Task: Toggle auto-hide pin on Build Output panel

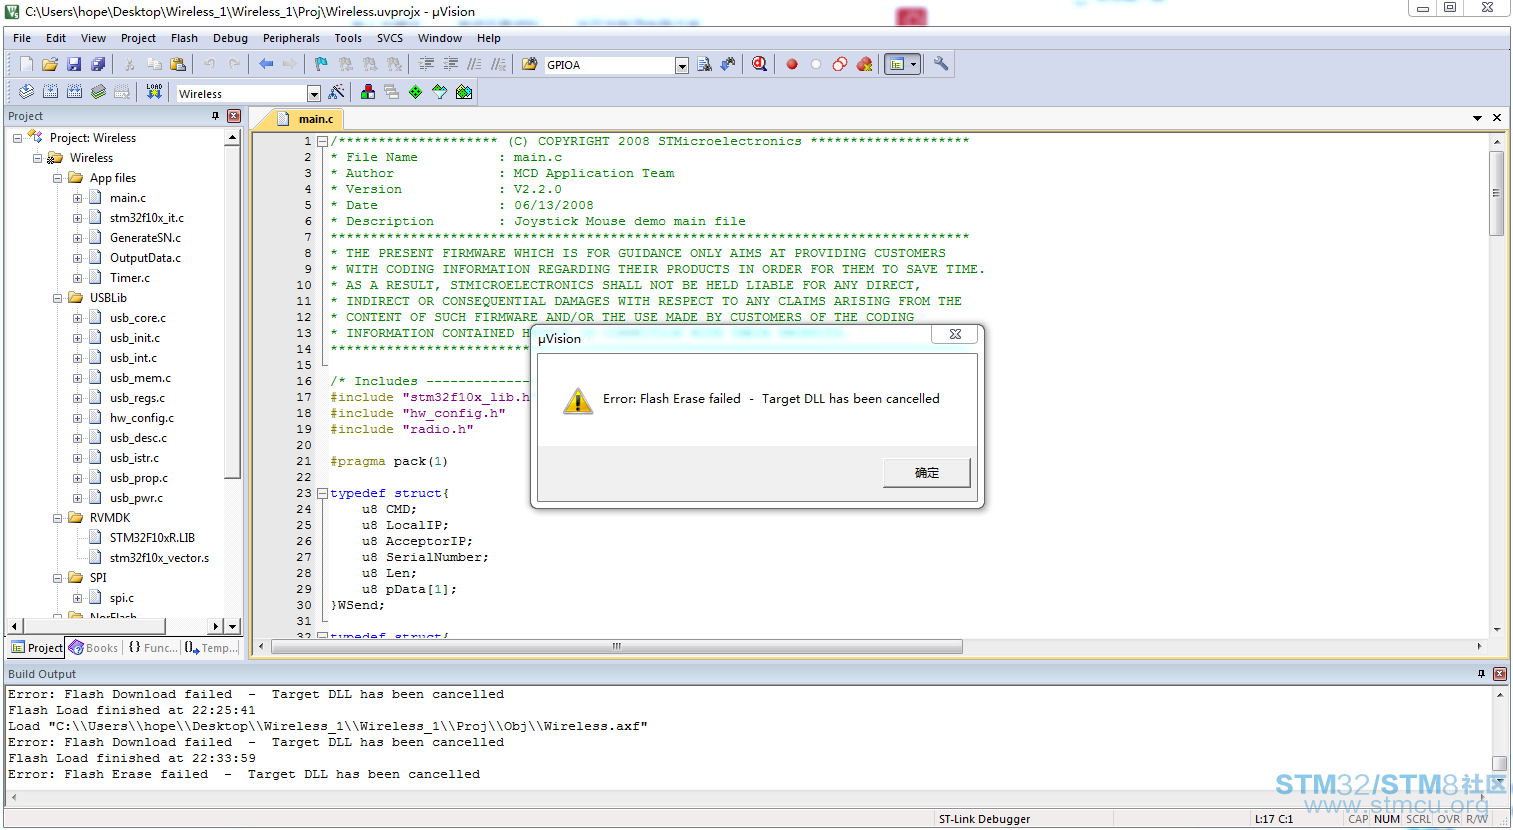Action: 1481,674
